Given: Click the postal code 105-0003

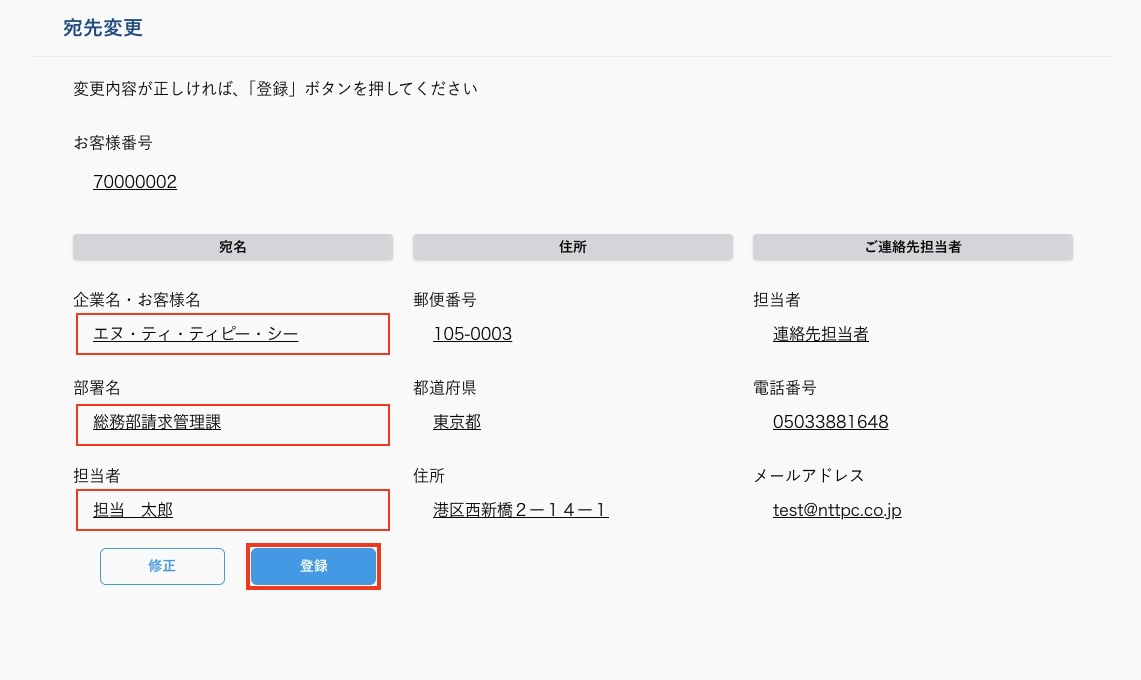Looking at the screenshot, I should pos(472,334).
